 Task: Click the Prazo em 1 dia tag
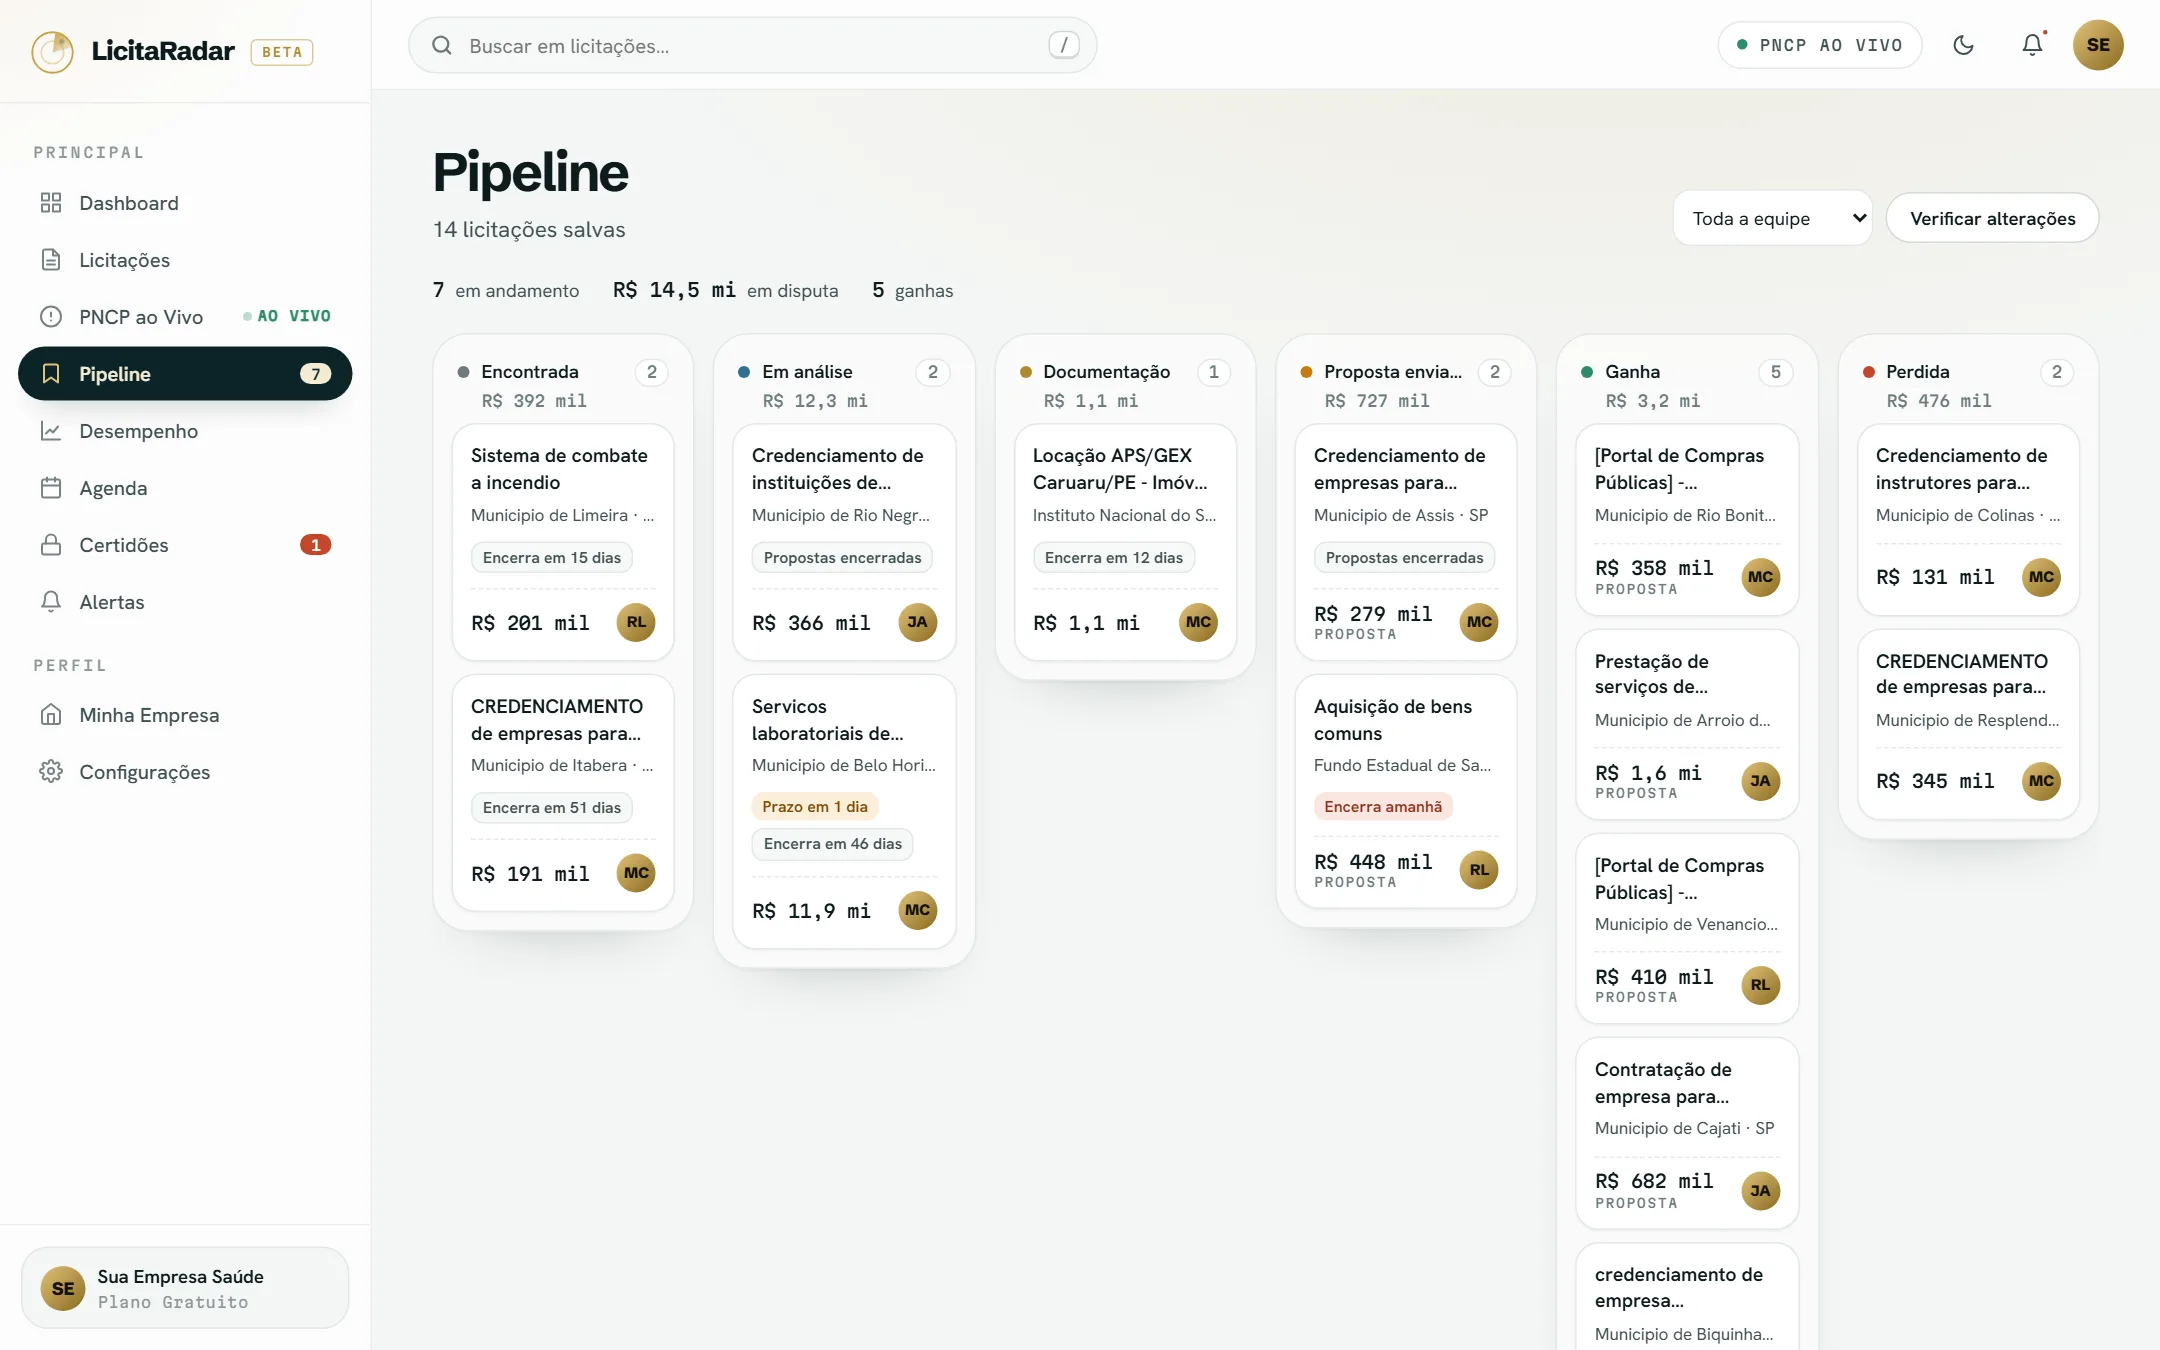[814, 807]
